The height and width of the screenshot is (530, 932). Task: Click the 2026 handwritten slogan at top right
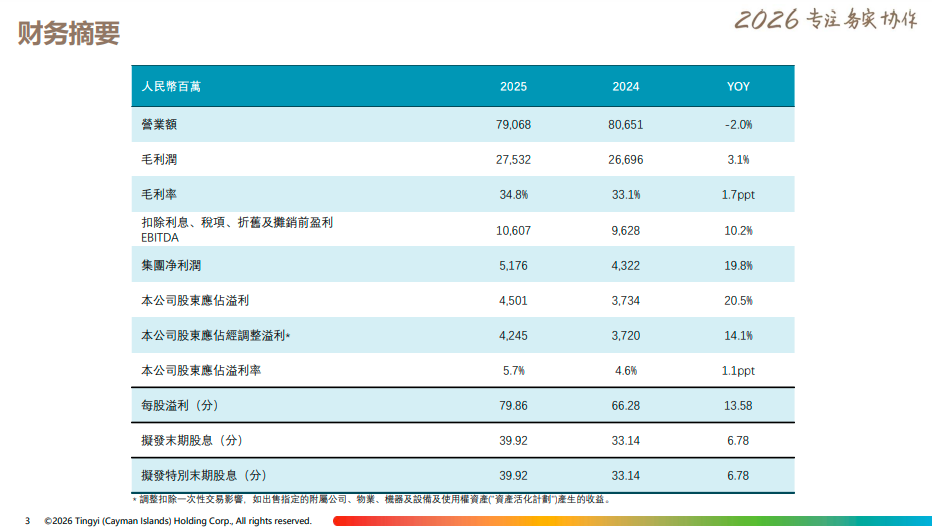point(825,20)
